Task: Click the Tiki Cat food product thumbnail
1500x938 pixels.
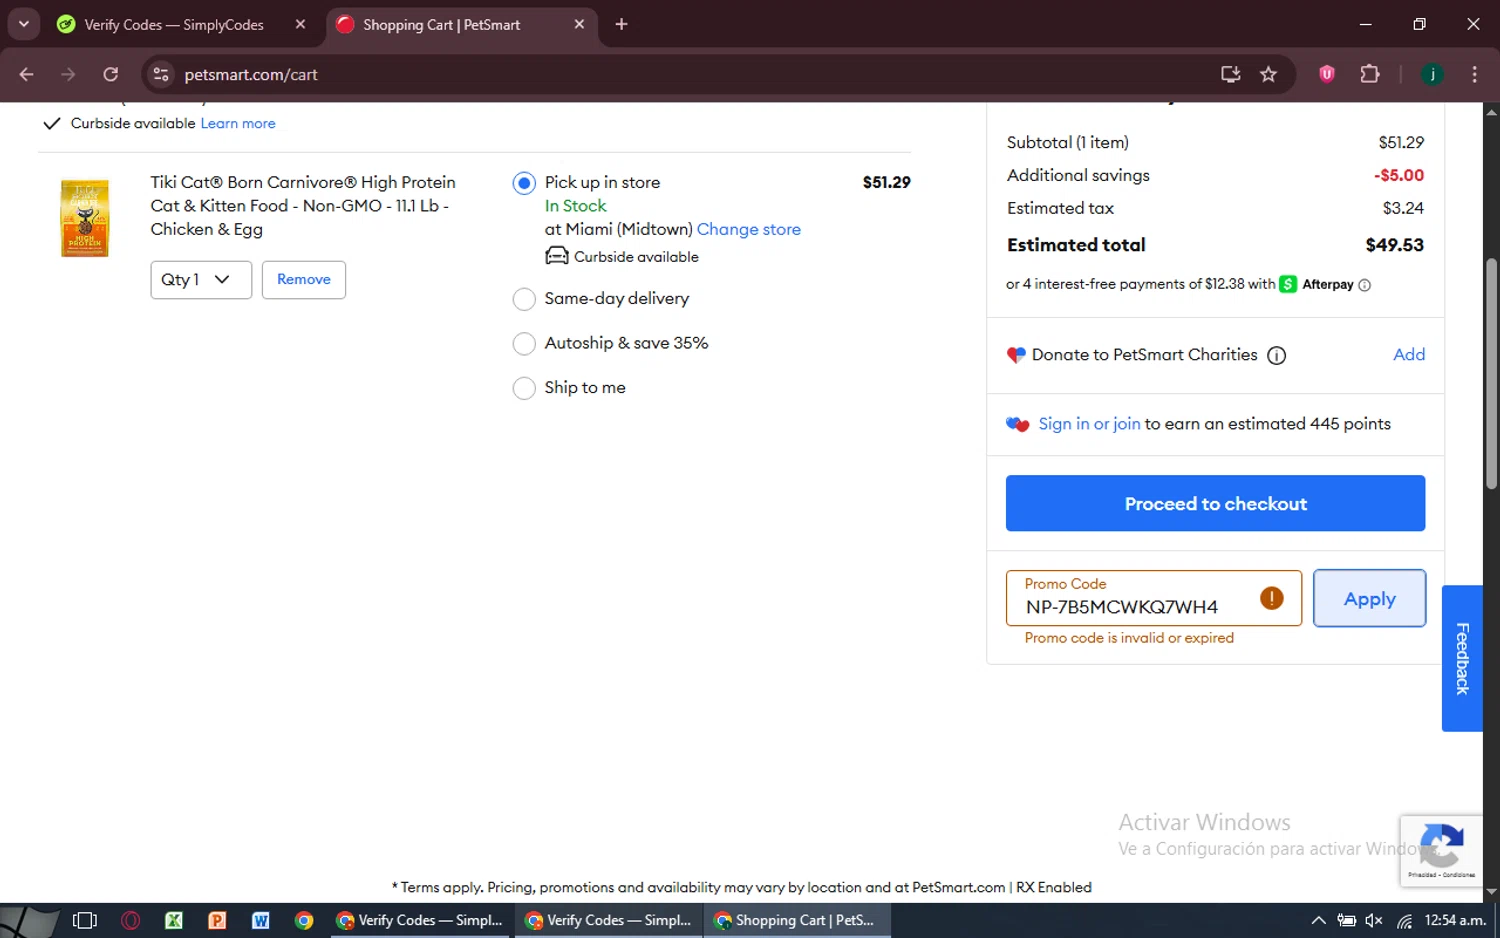Action: pos(85,218)
